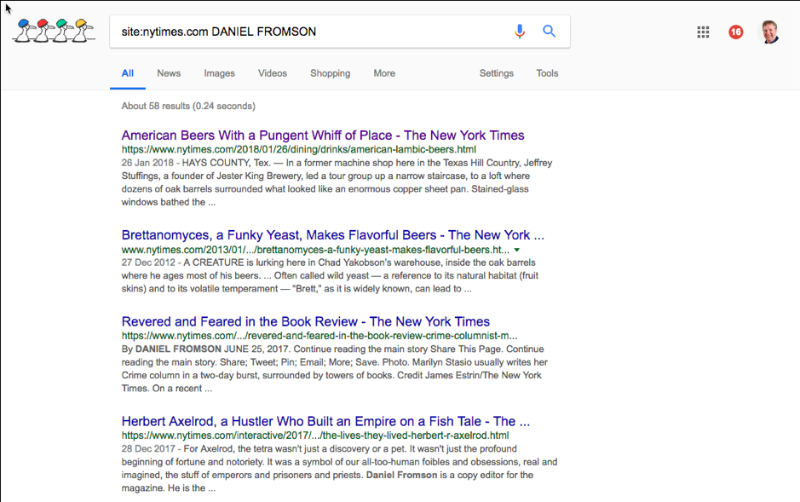Select the All results tab

tap(128, 73)
